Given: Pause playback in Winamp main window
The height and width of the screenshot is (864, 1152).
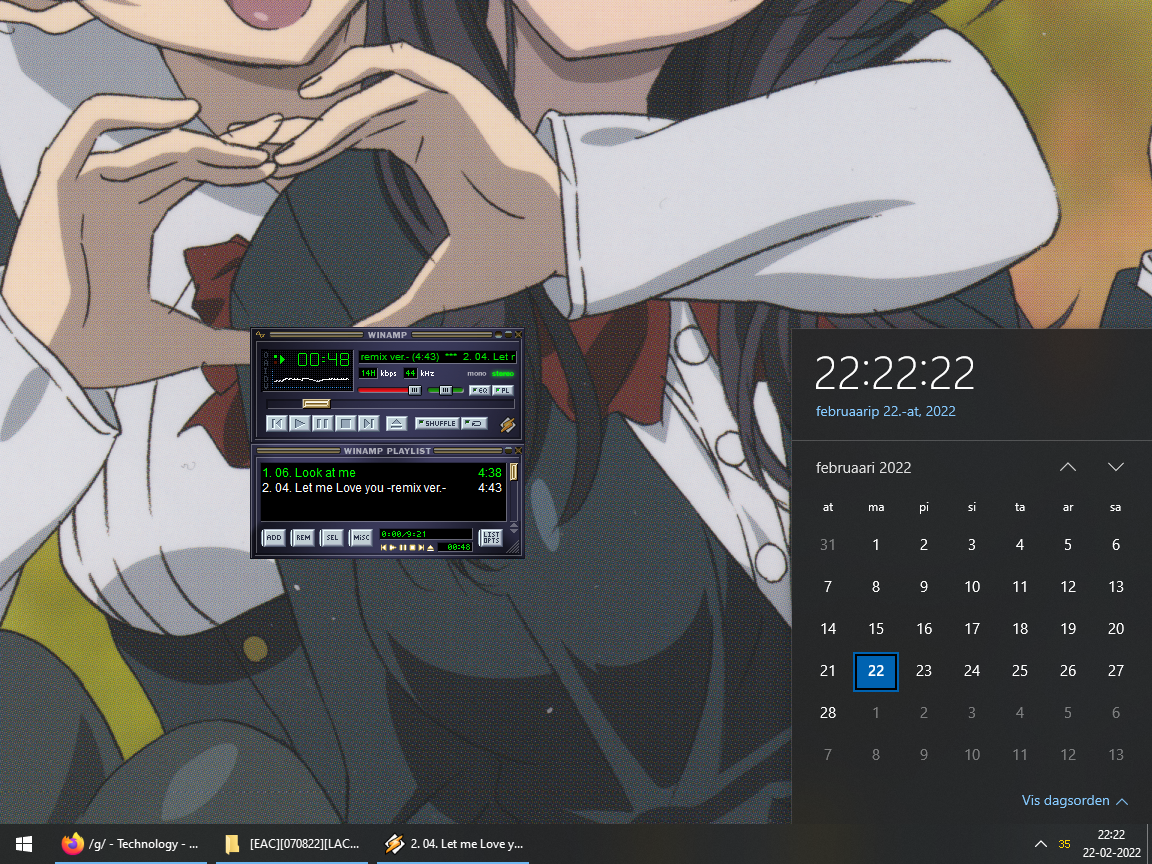Looking at the screenshot, I should point(323,423).
